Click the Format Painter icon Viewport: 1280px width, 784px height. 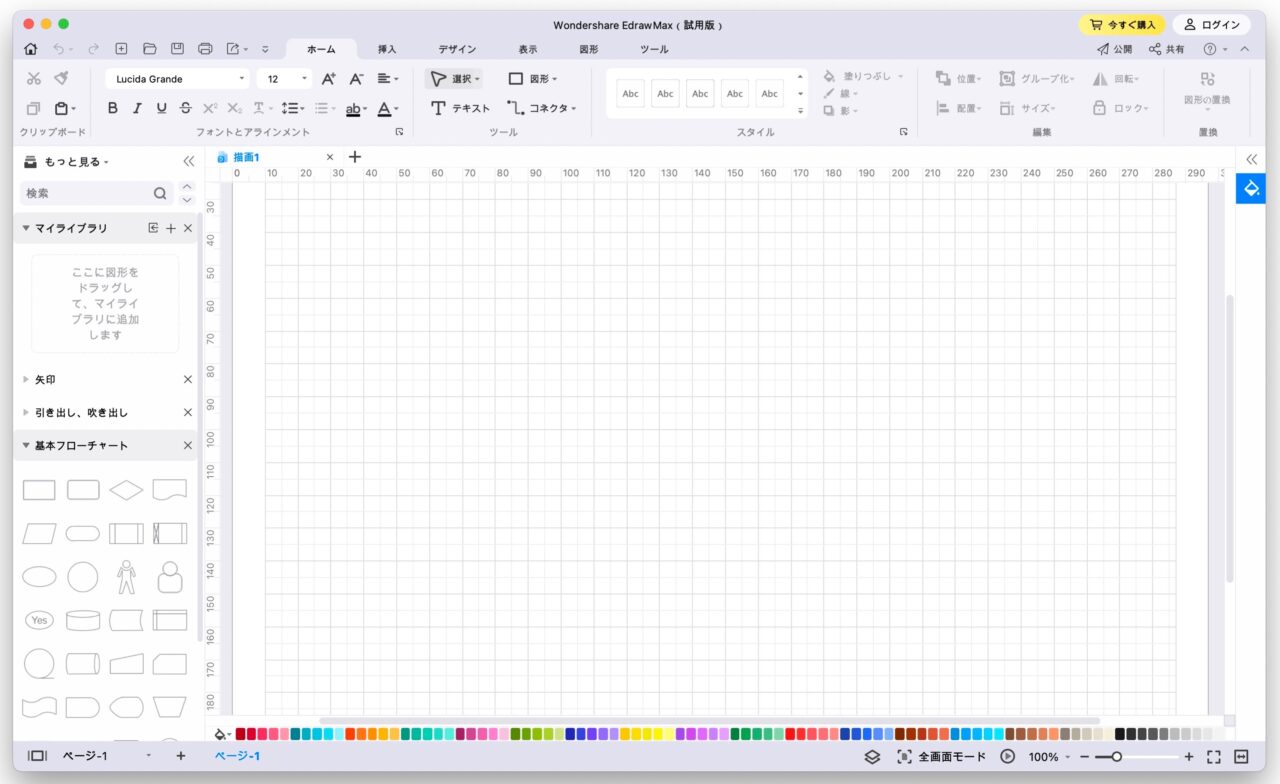coord(61,78)
